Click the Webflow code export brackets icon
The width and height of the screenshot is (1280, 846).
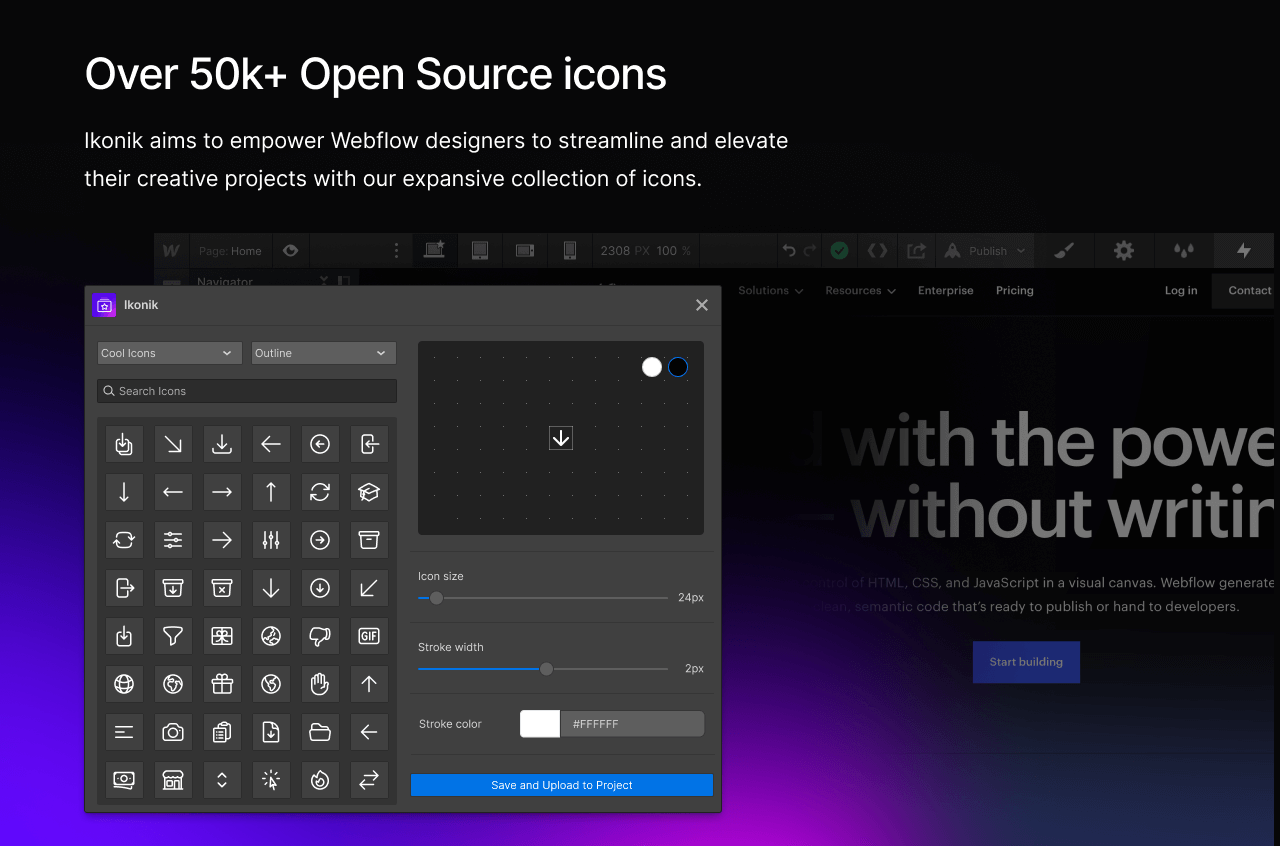pyautogui.click(x=877, y=251)
